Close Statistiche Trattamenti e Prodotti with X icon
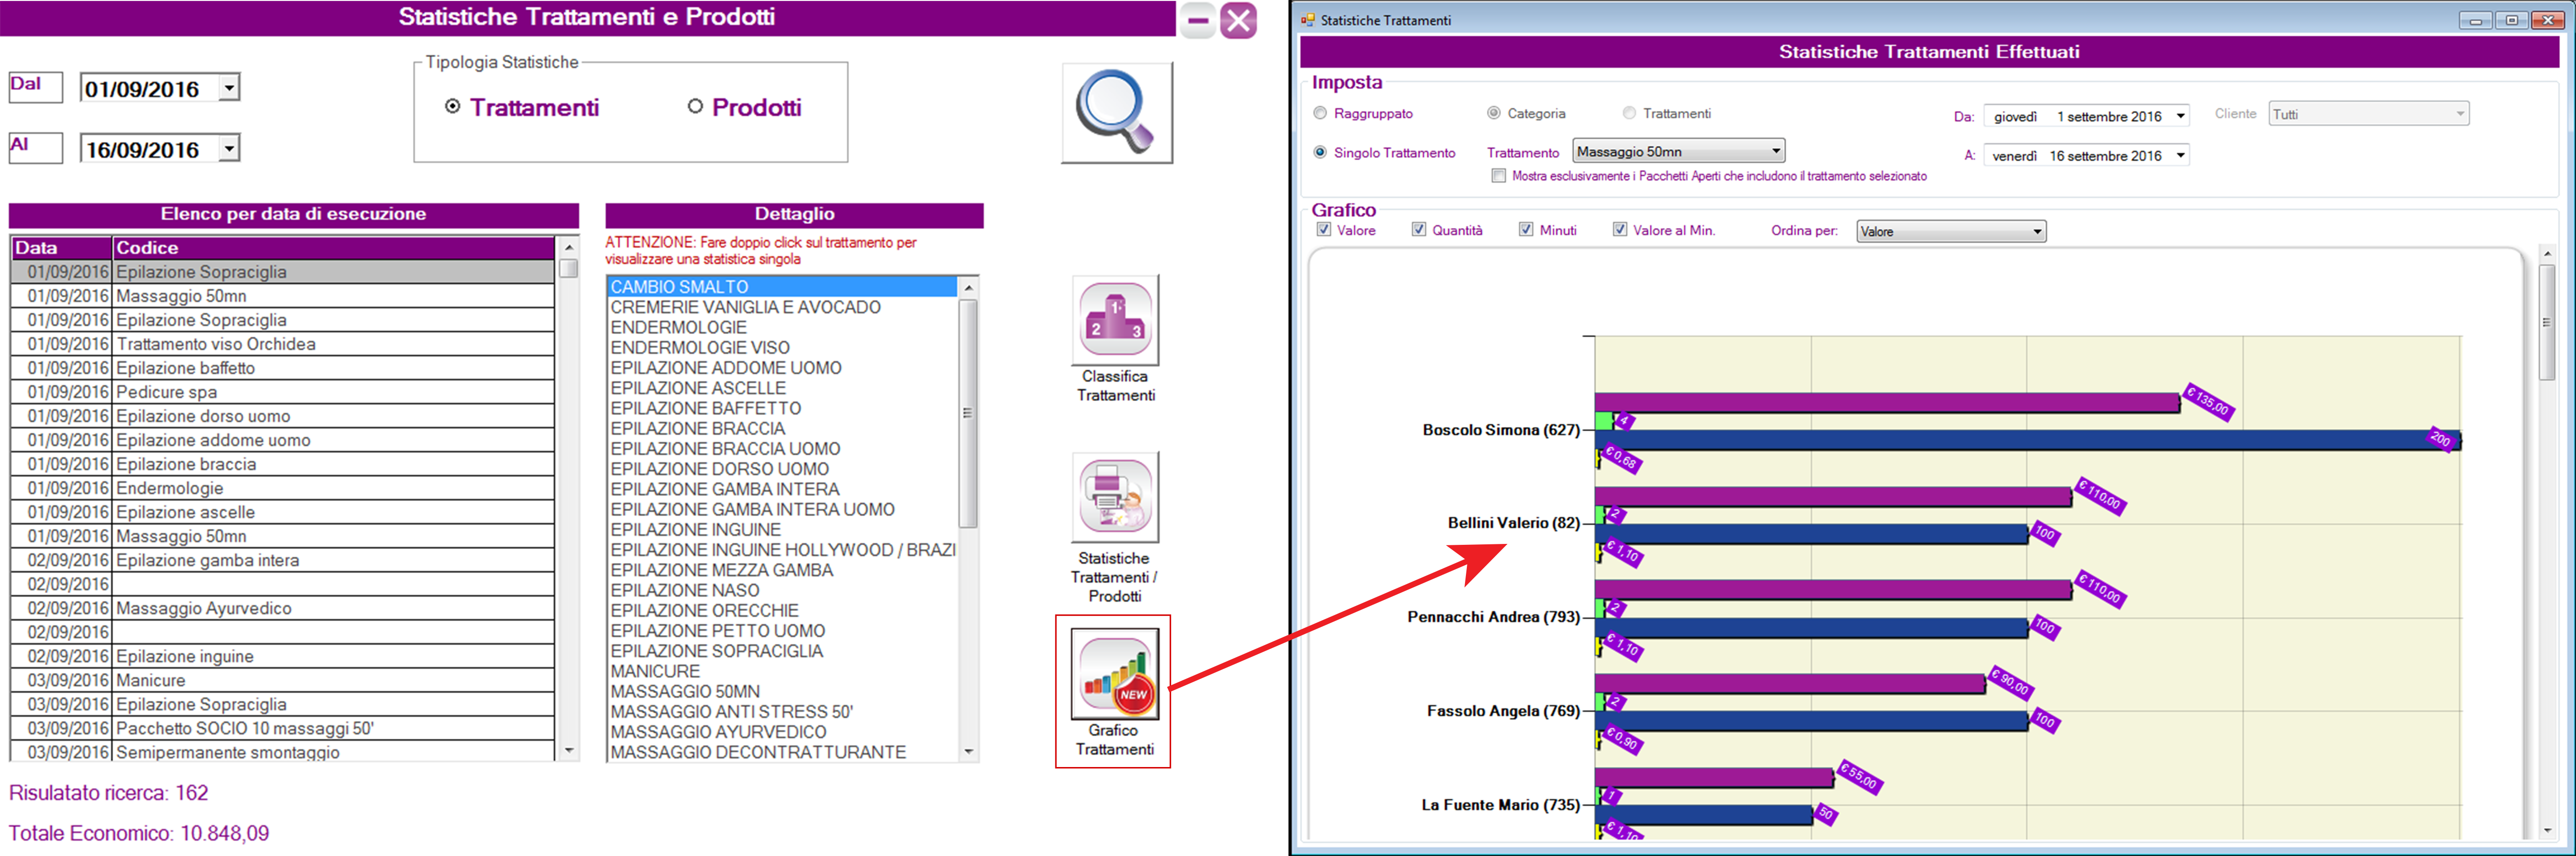 coord(1238,20)
